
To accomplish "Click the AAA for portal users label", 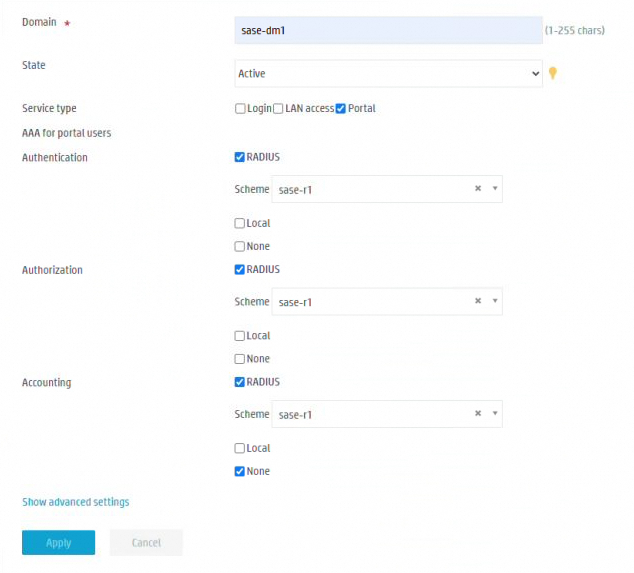I will pos(67,133).
